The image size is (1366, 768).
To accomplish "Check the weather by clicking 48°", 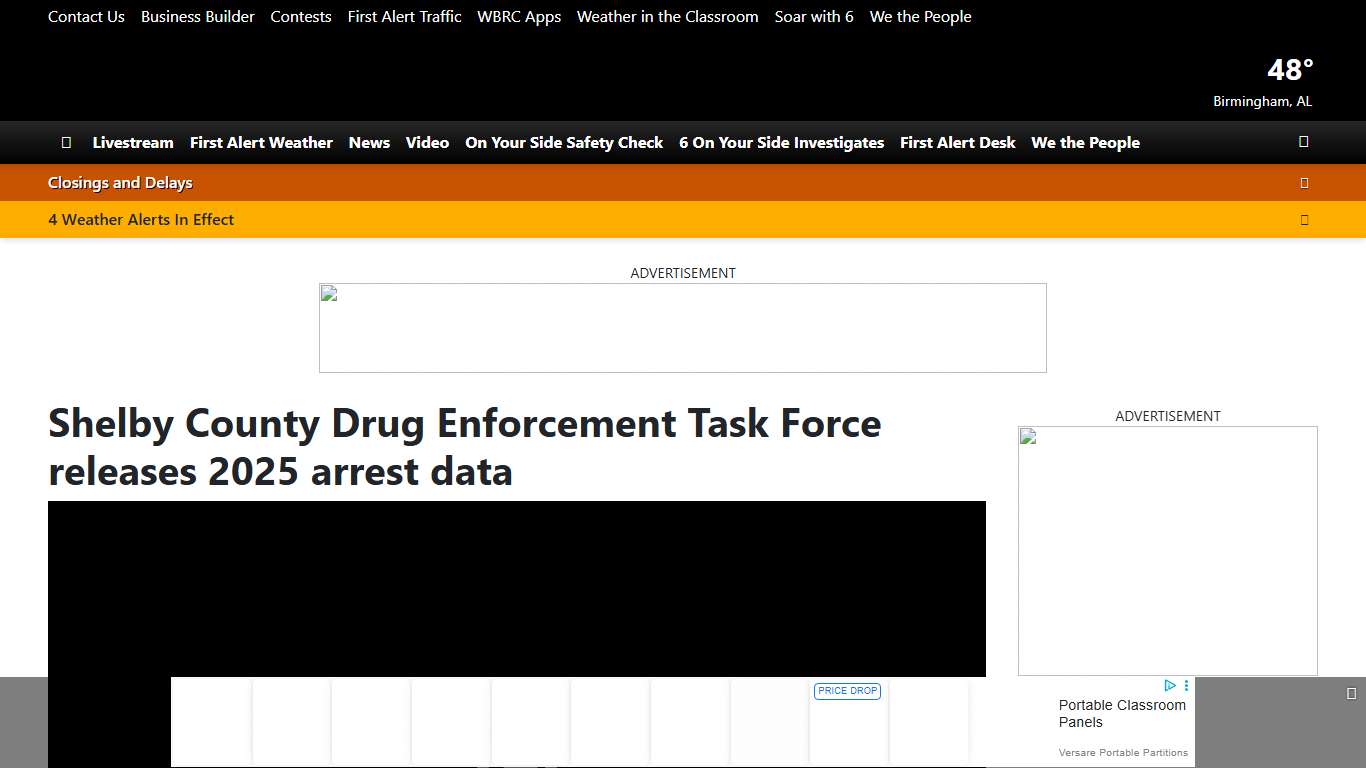I will 1289,69.
